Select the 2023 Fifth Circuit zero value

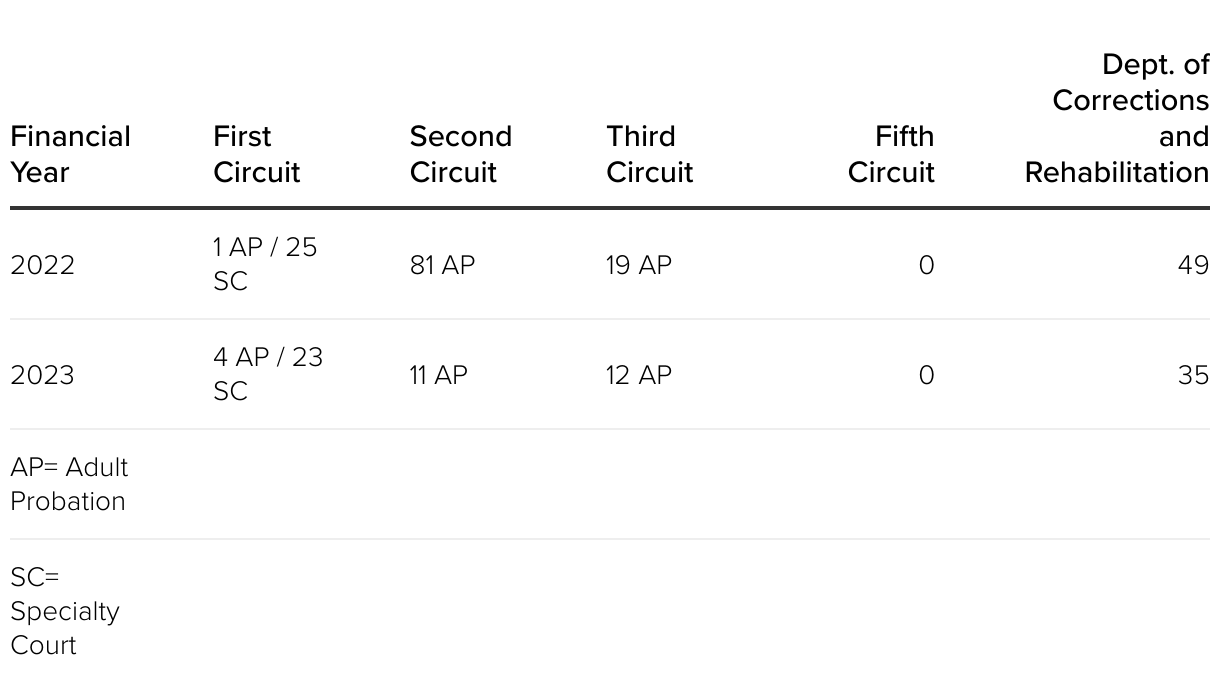pyautogui.click(x=926, y=375)
